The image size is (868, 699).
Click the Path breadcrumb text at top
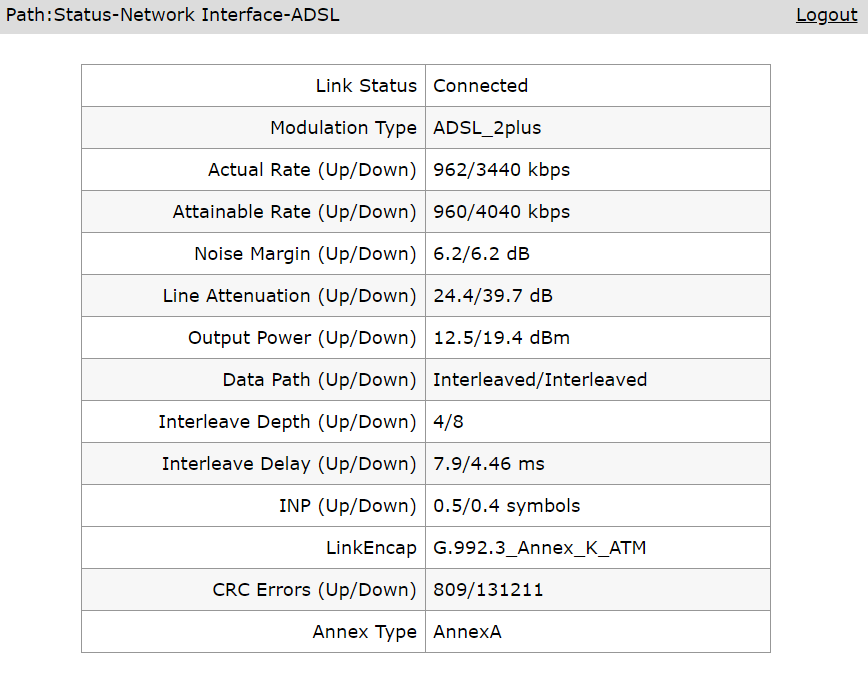(172, 15)
